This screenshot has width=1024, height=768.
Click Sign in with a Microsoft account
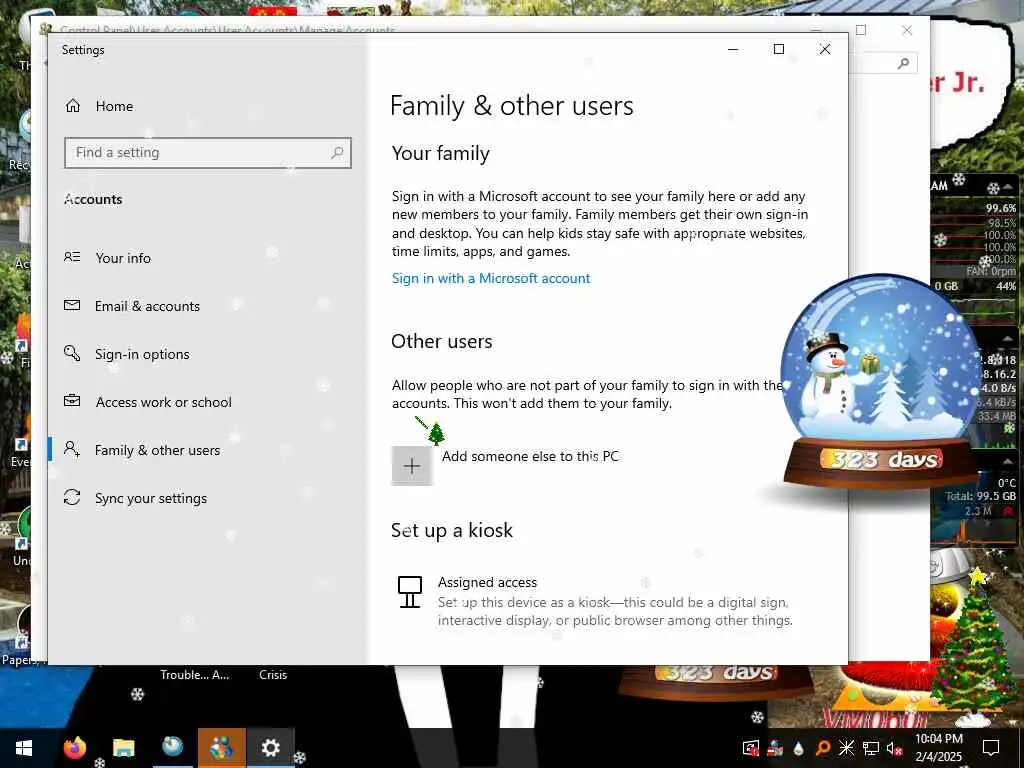pyautogui.click(x=491, y=278)
